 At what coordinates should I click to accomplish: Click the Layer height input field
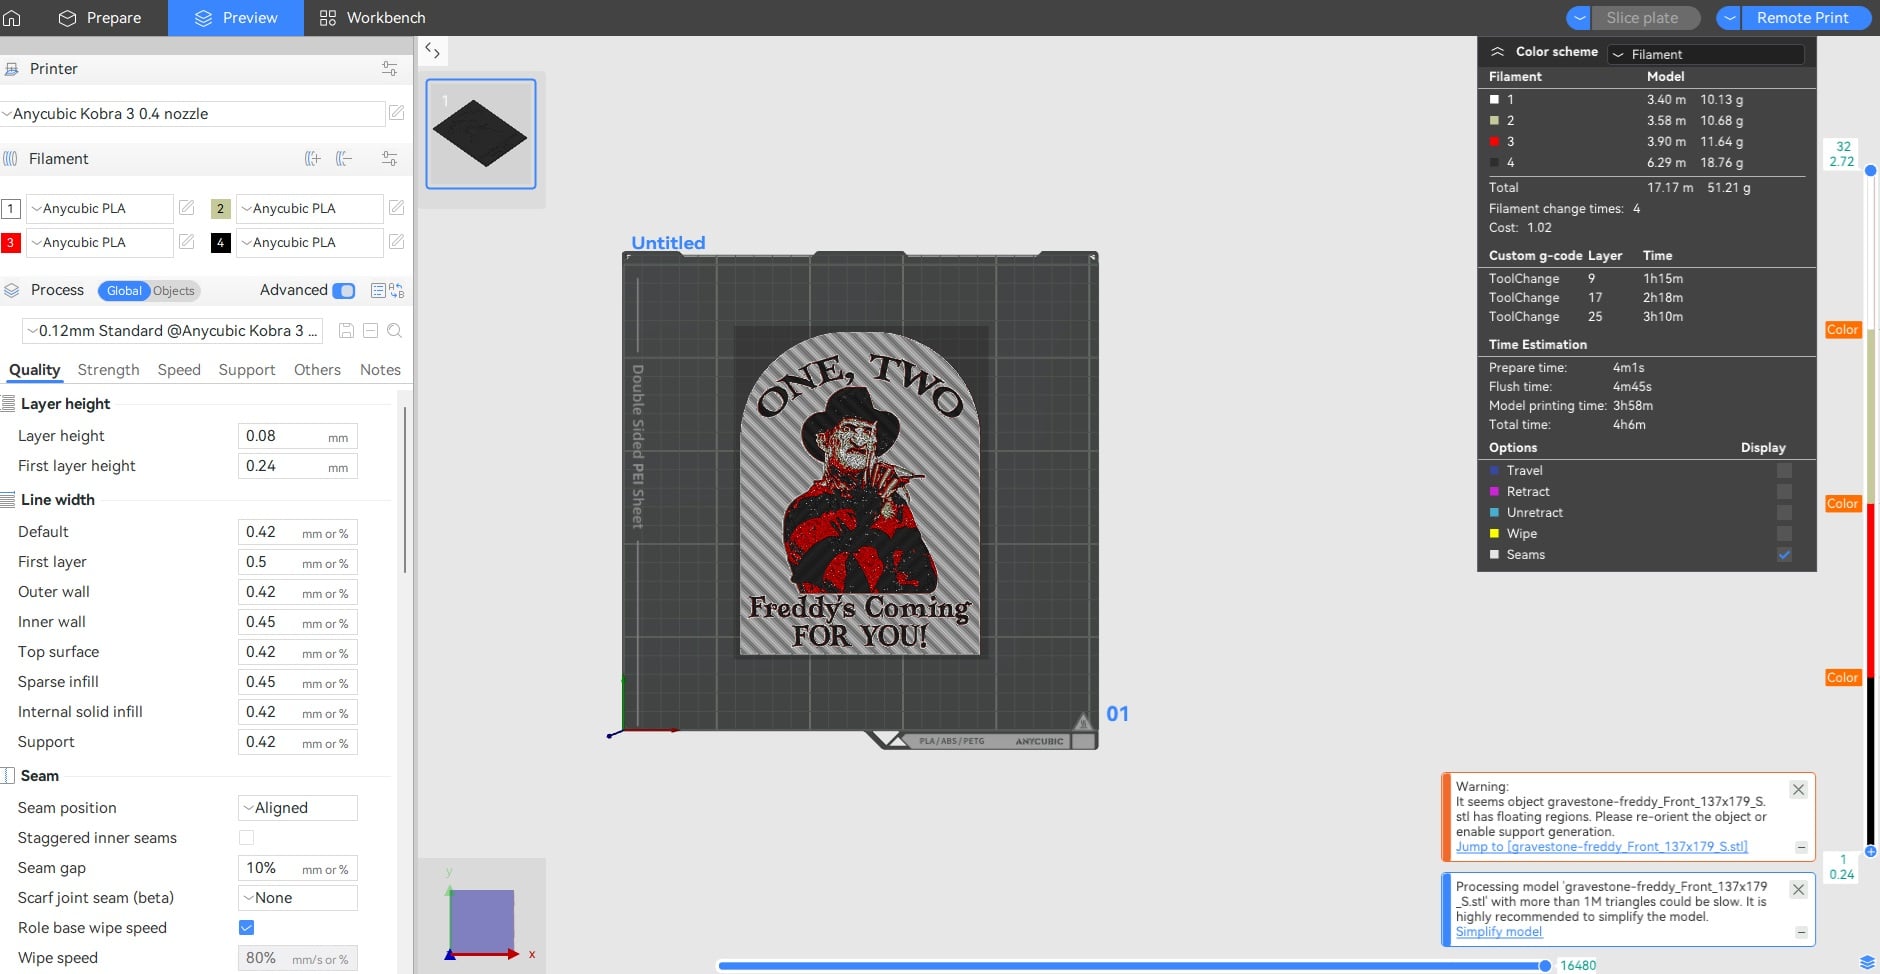point(297,436)
